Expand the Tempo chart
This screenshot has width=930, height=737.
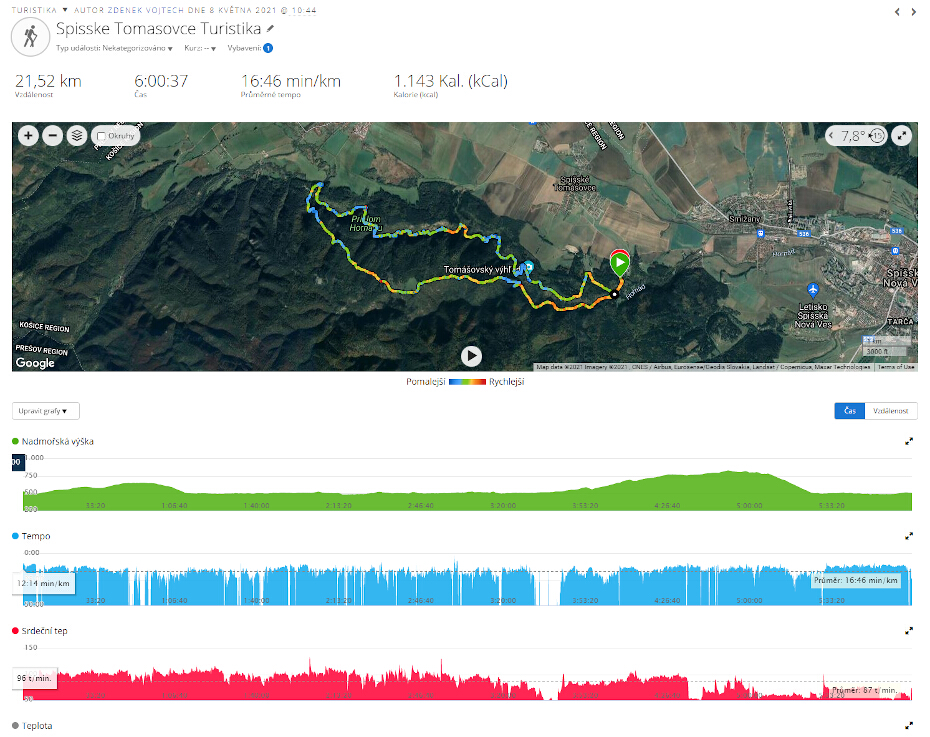tap(909, 536)
